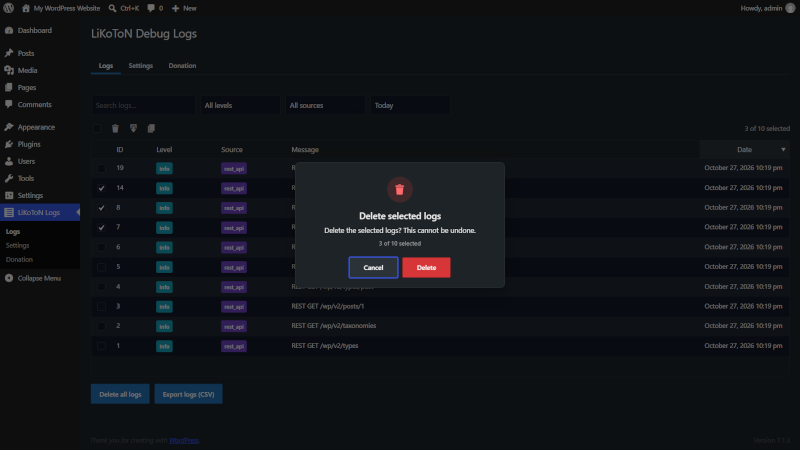Confirm with the red Delete button
Viewport: 800px width, 450px height.
pos(426,267)
